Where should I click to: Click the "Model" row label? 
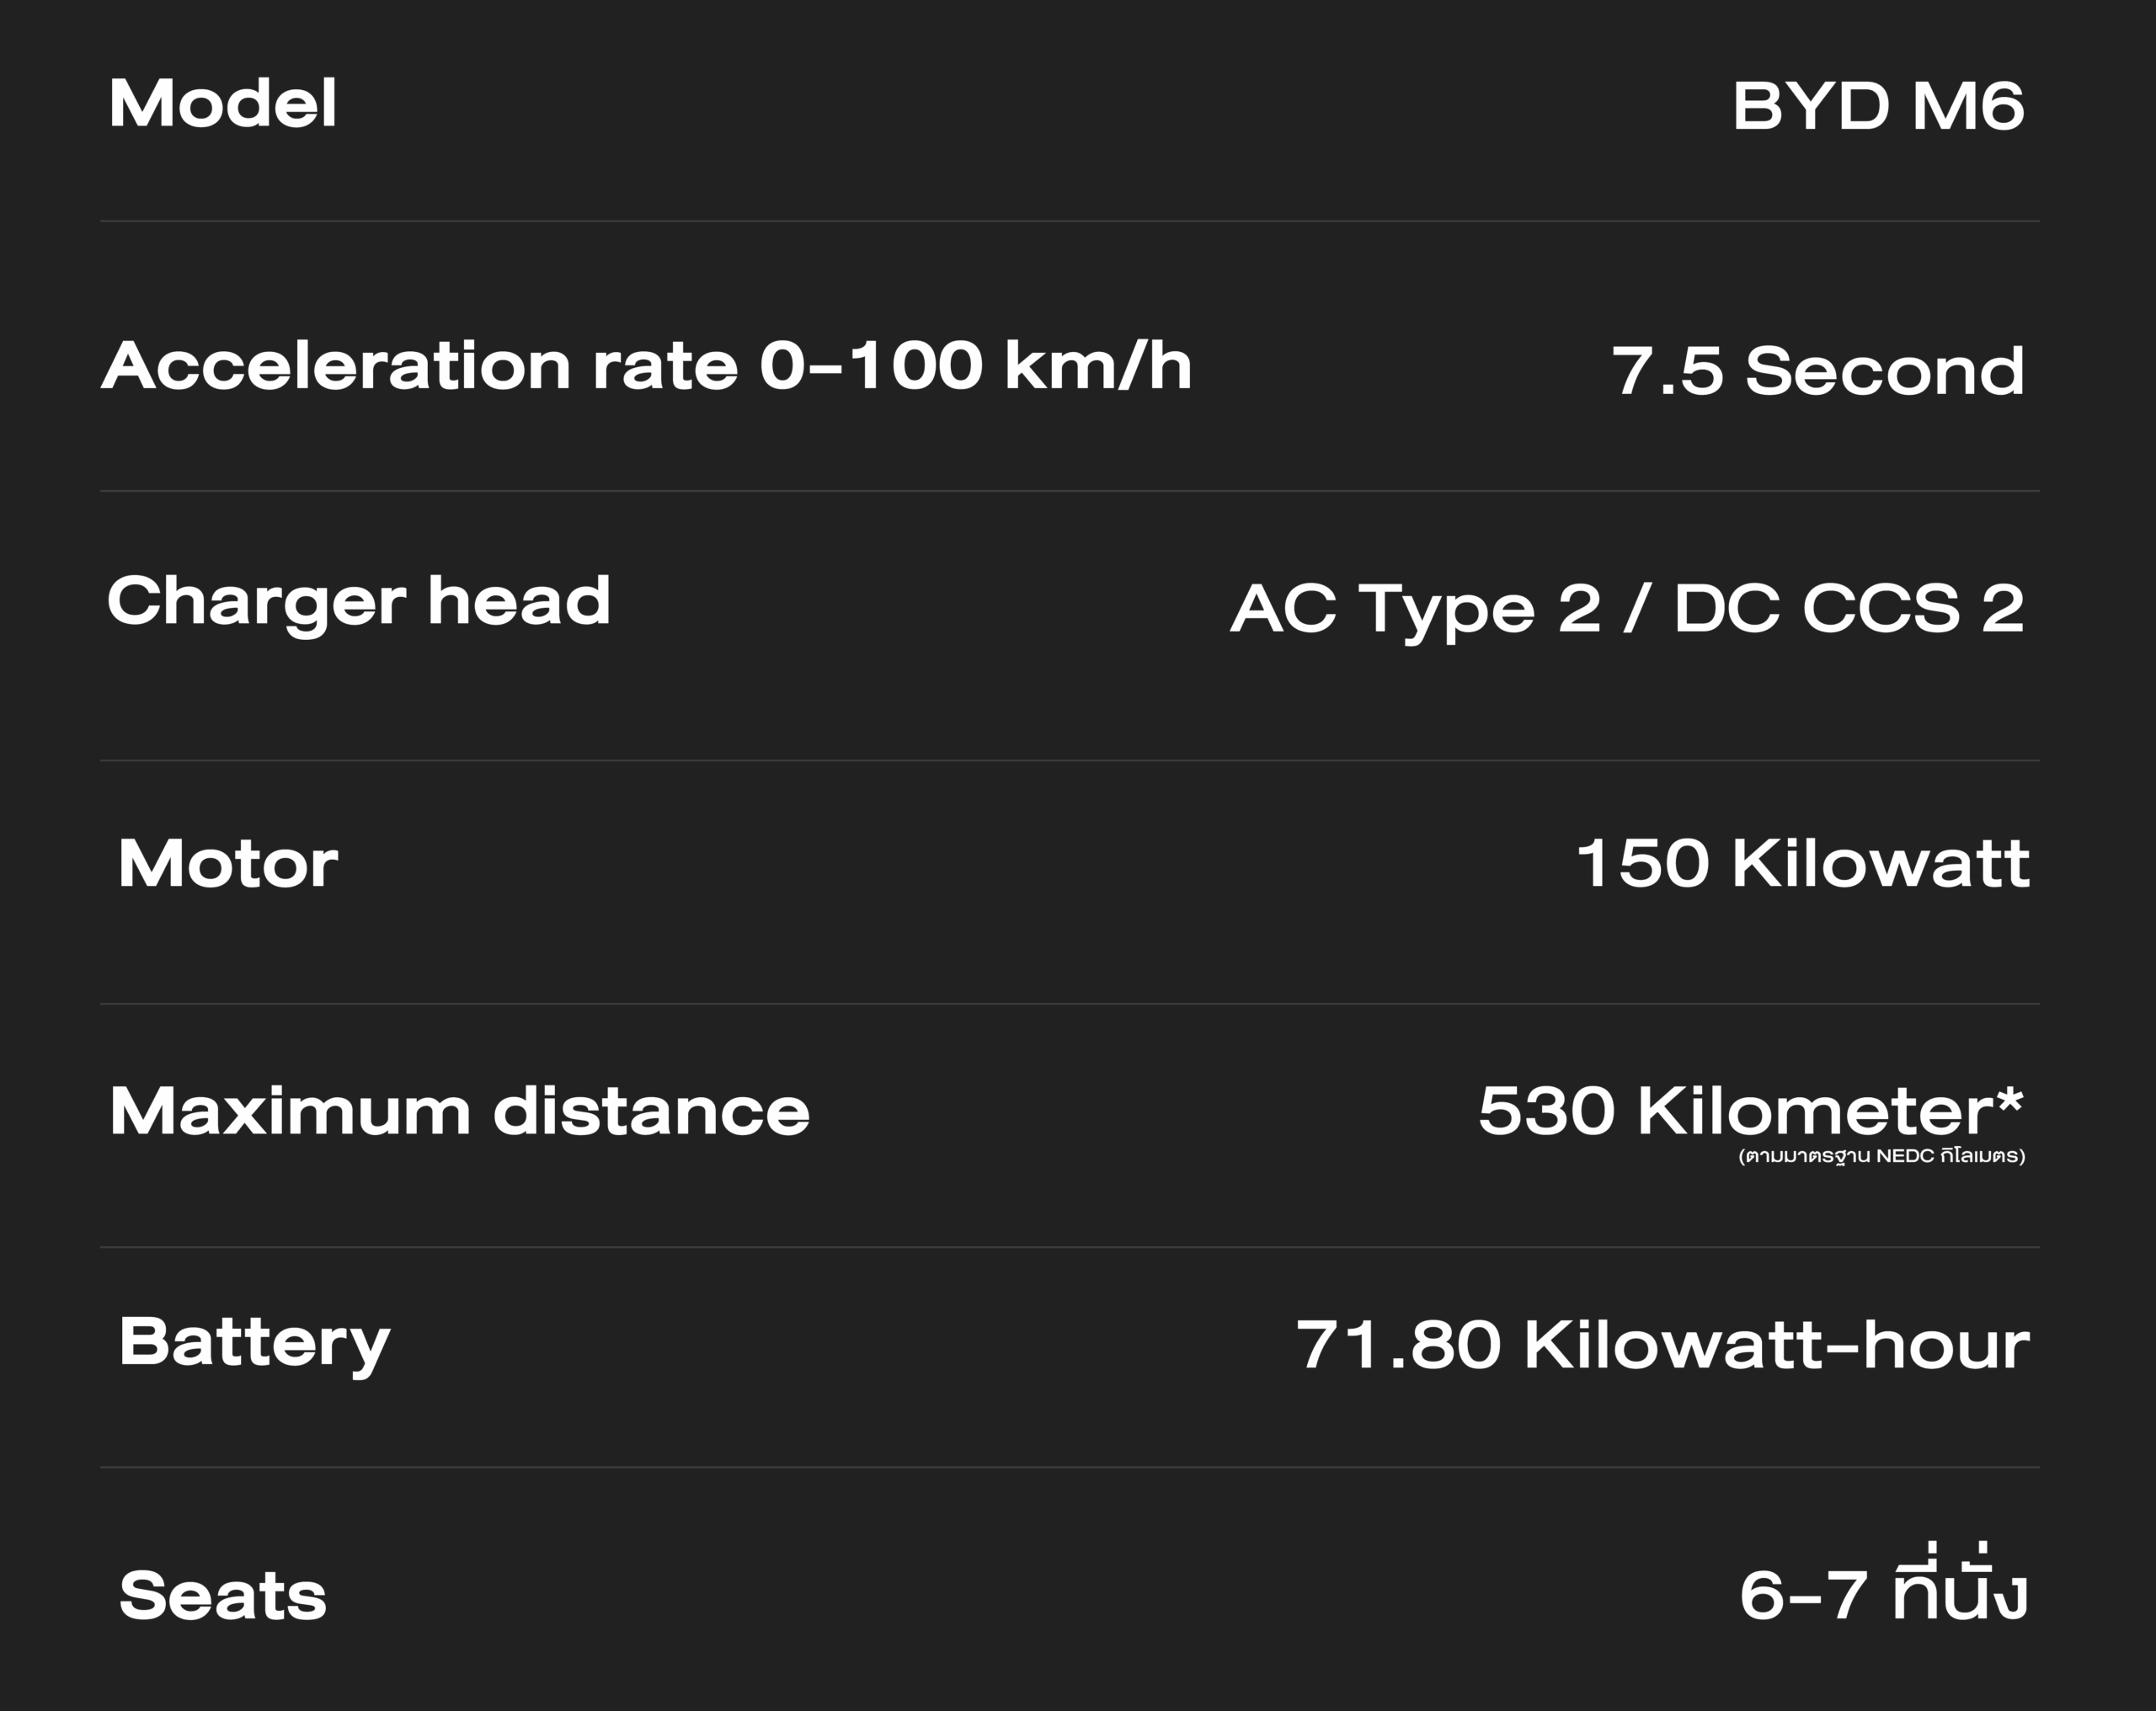[x=222, y=103]
